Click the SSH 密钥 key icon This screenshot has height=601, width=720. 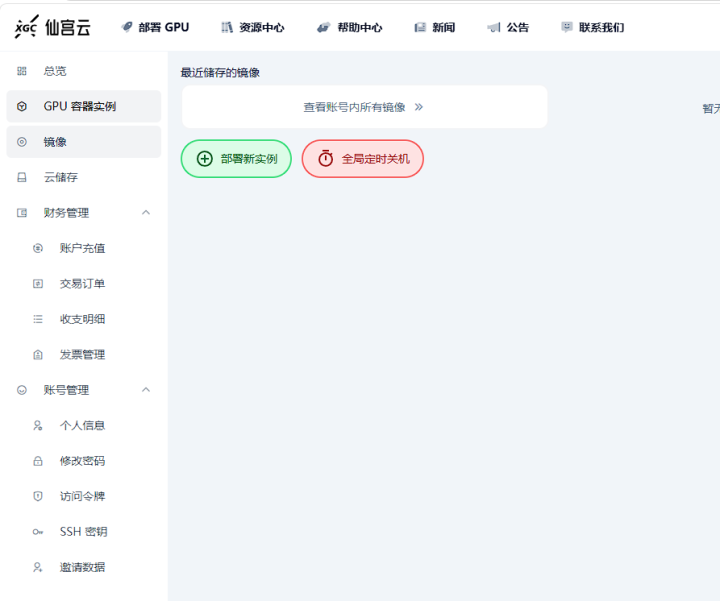coord(38,532)
